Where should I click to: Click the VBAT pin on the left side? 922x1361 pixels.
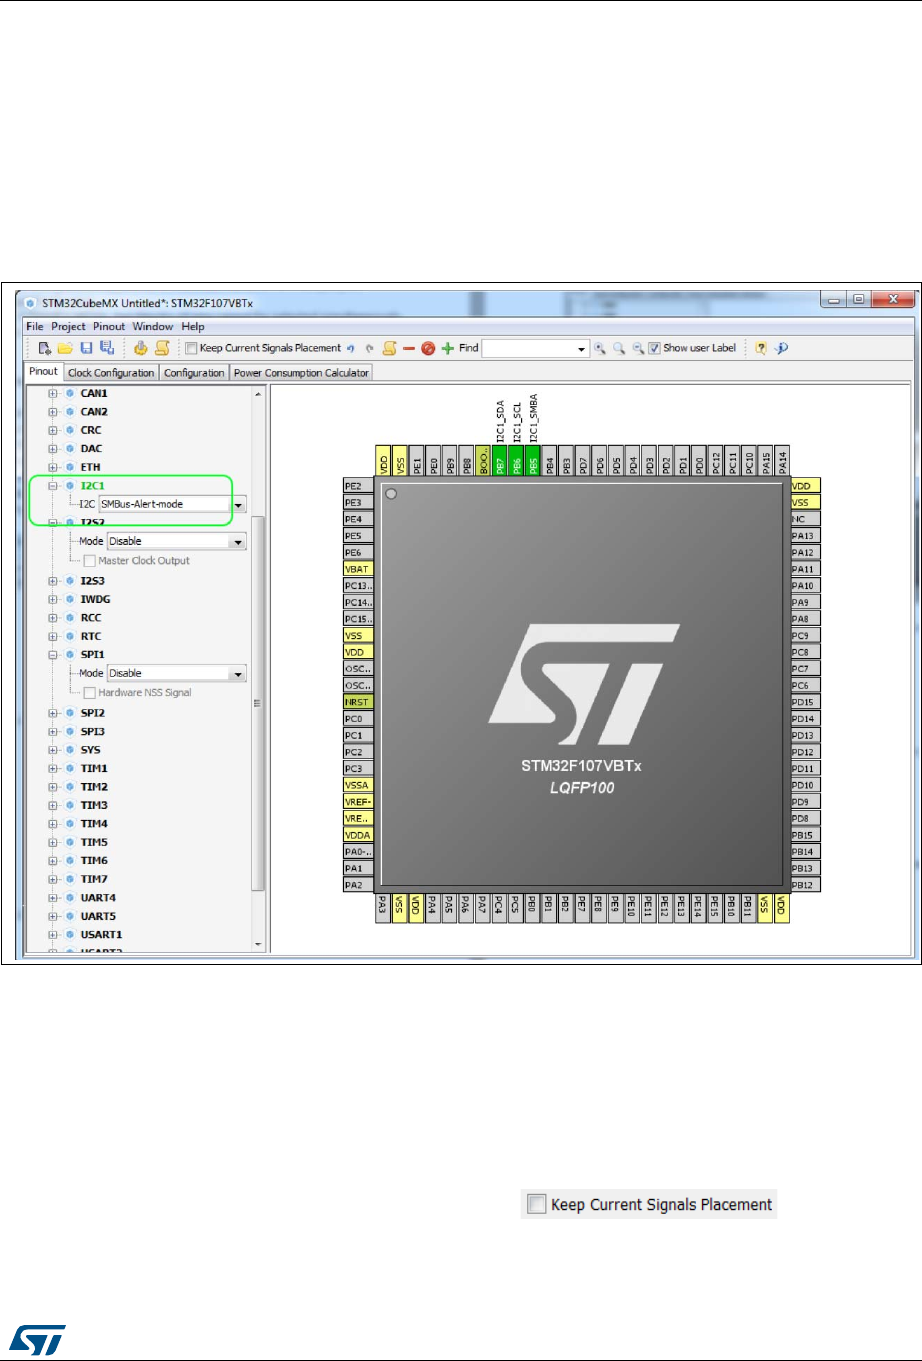pos(358,569)
